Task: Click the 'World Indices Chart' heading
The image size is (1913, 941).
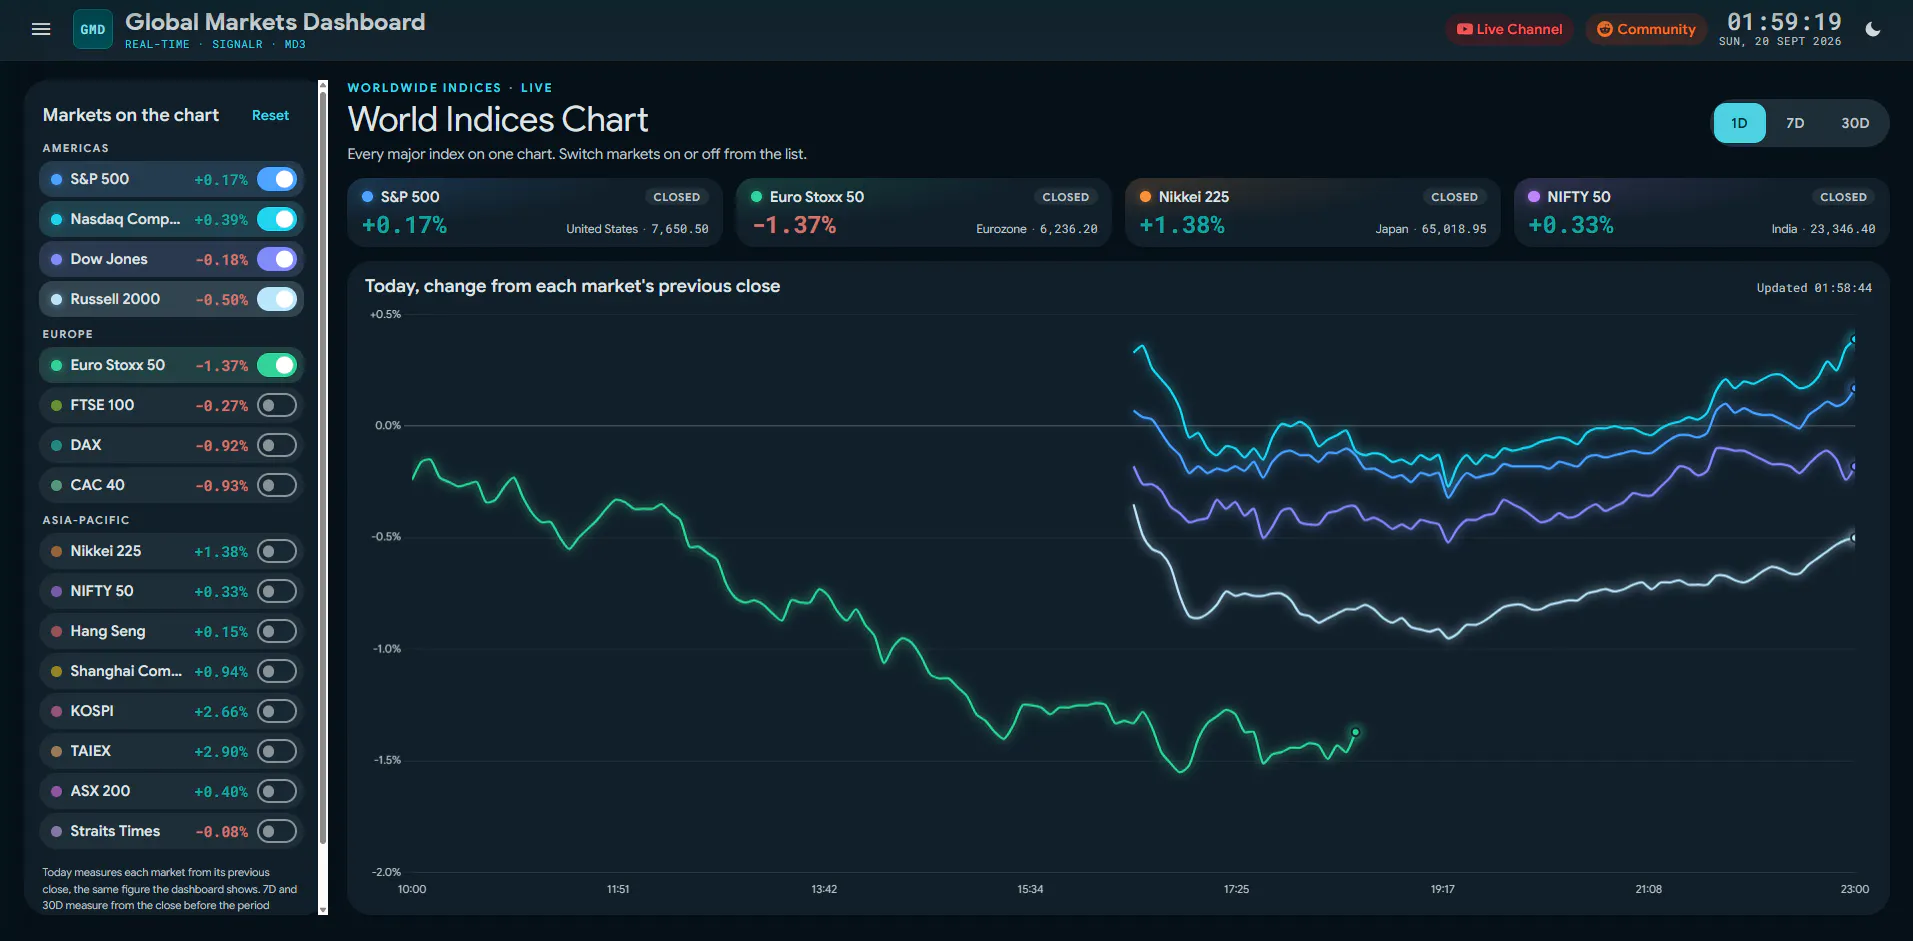Action: [498, 119]
